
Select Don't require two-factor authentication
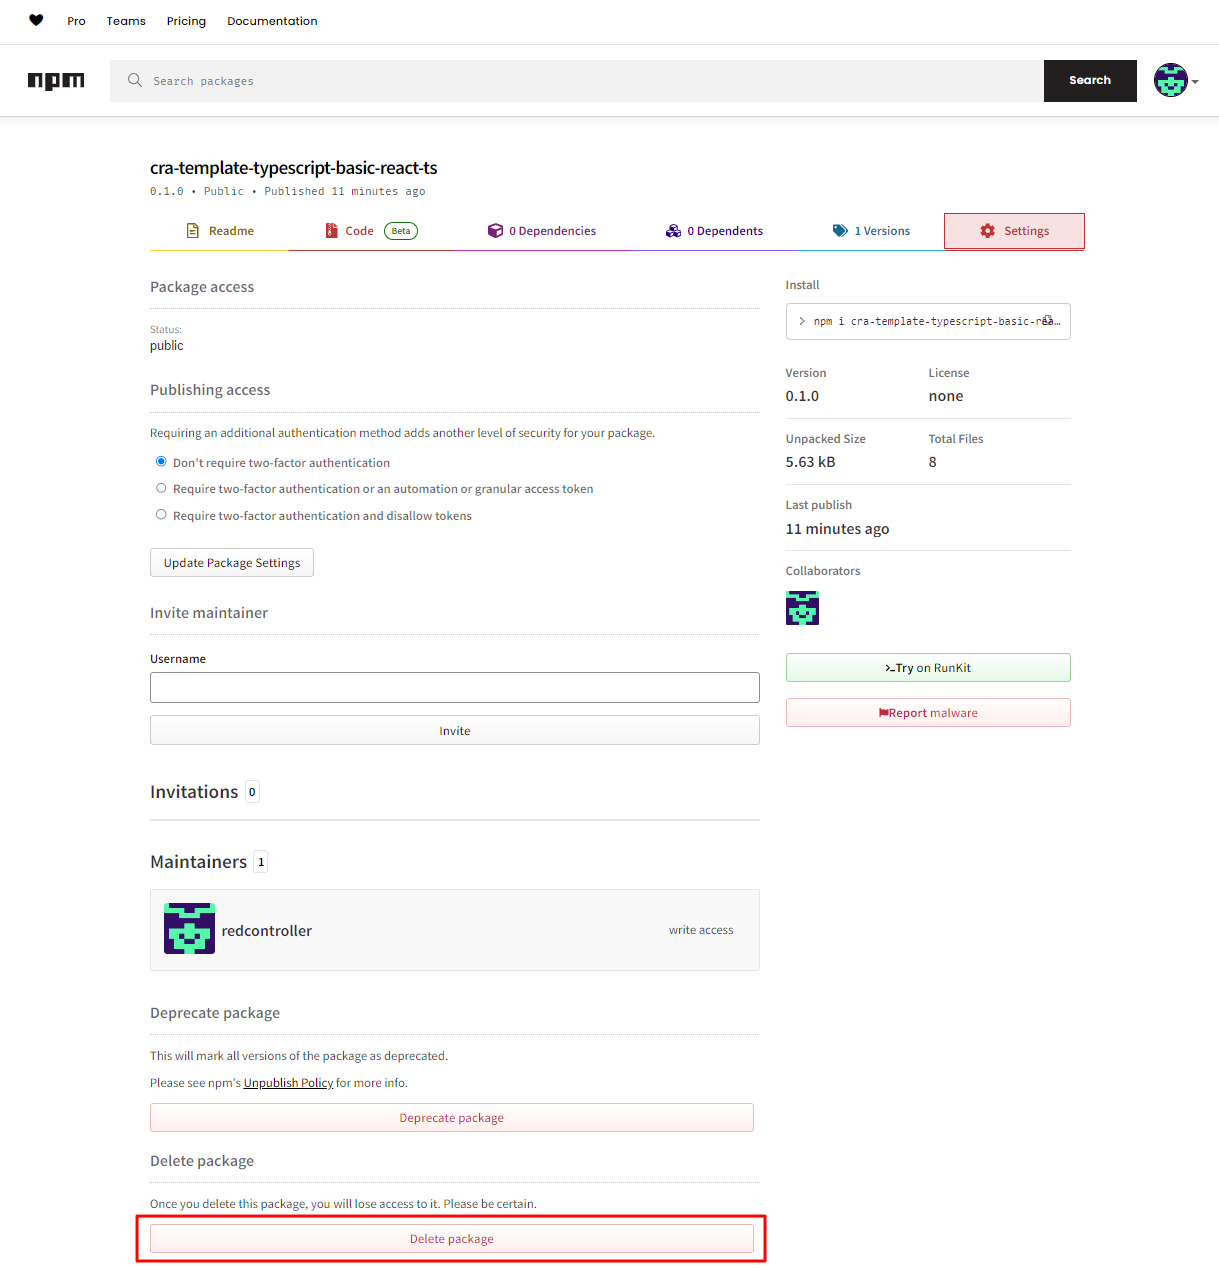coord(161,462)
